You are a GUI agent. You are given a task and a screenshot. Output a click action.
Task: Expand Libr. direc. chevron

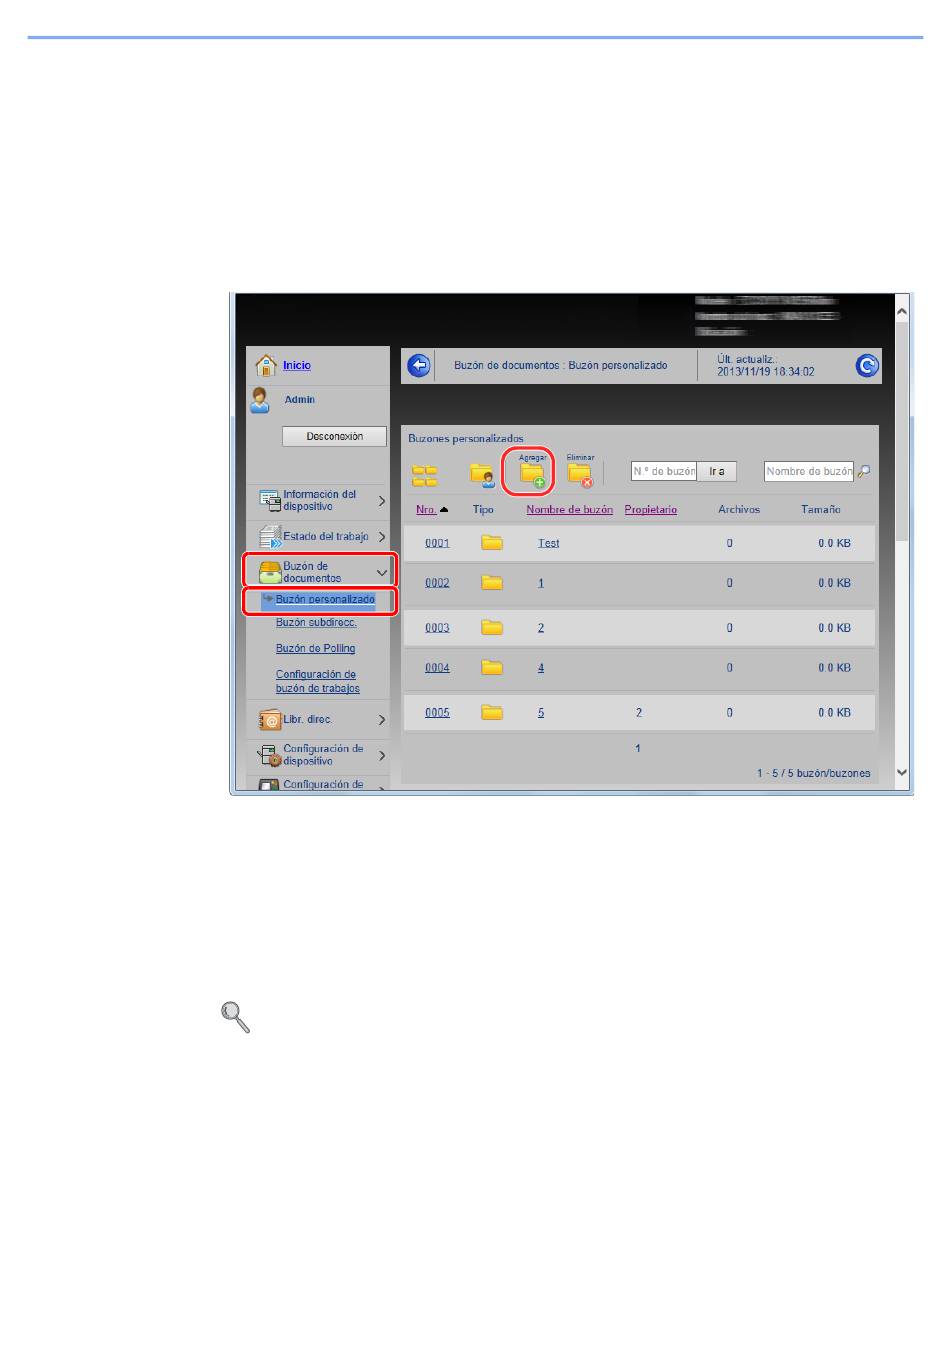(x=381, y=720)
